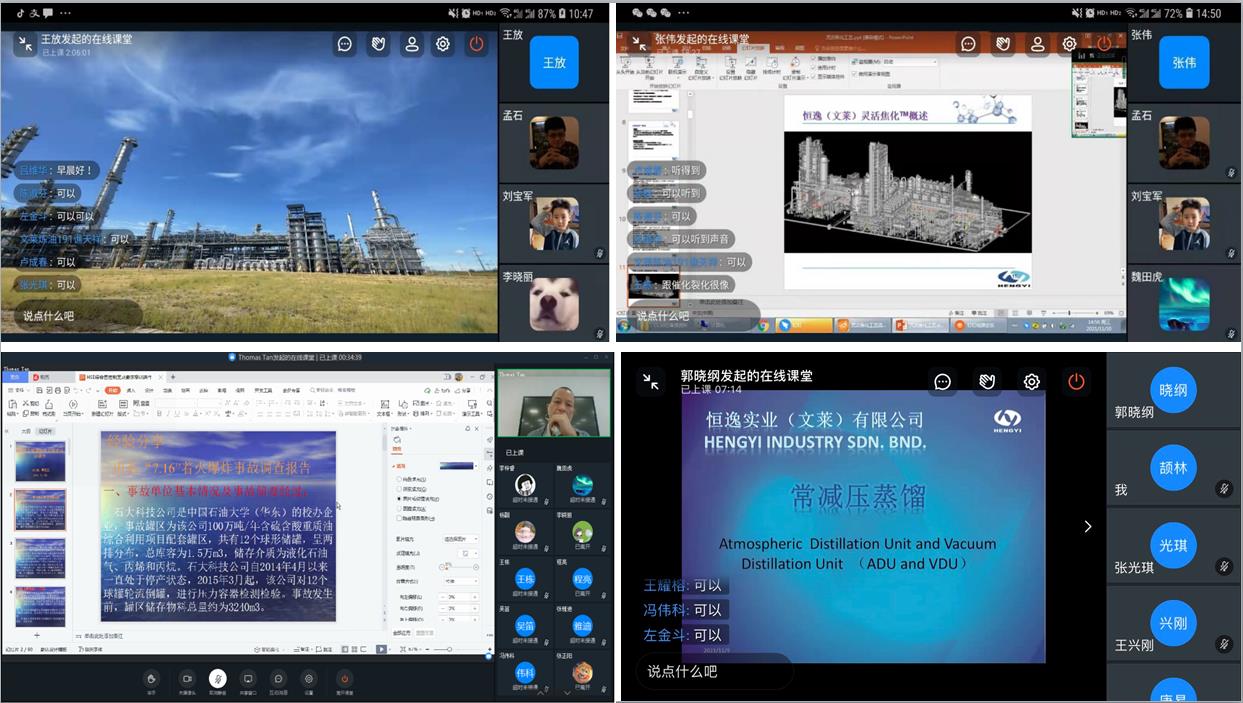Click 说点什么吧 input in 郭晓纲's classroom
The image size is (1243, 703).
point(713,671)
